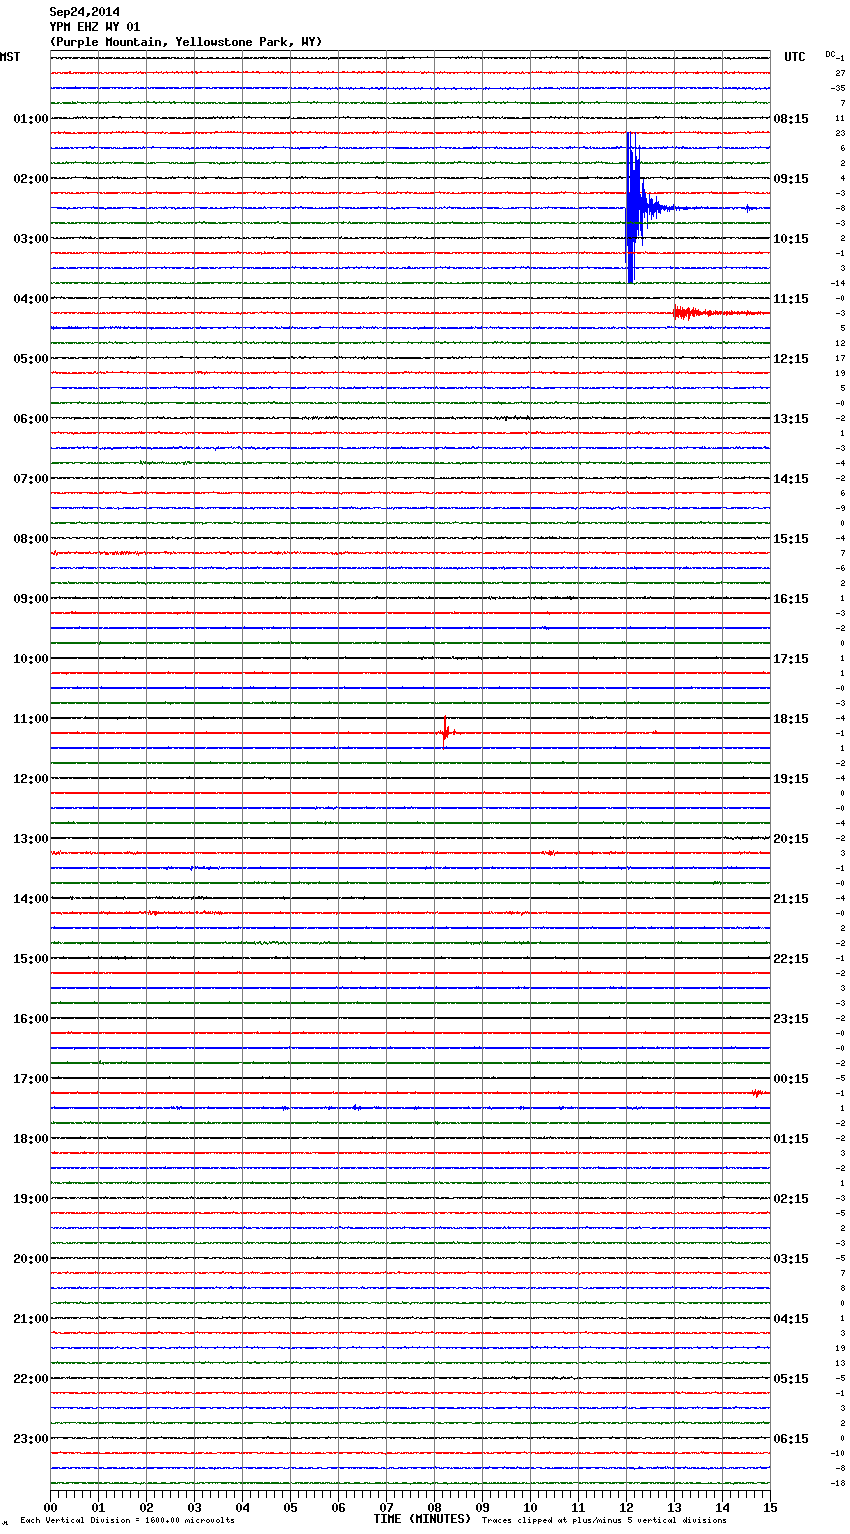Click the 11:15 UTC row label
This screenshot has width=850, height=1534.
click(x=791, y=299)
